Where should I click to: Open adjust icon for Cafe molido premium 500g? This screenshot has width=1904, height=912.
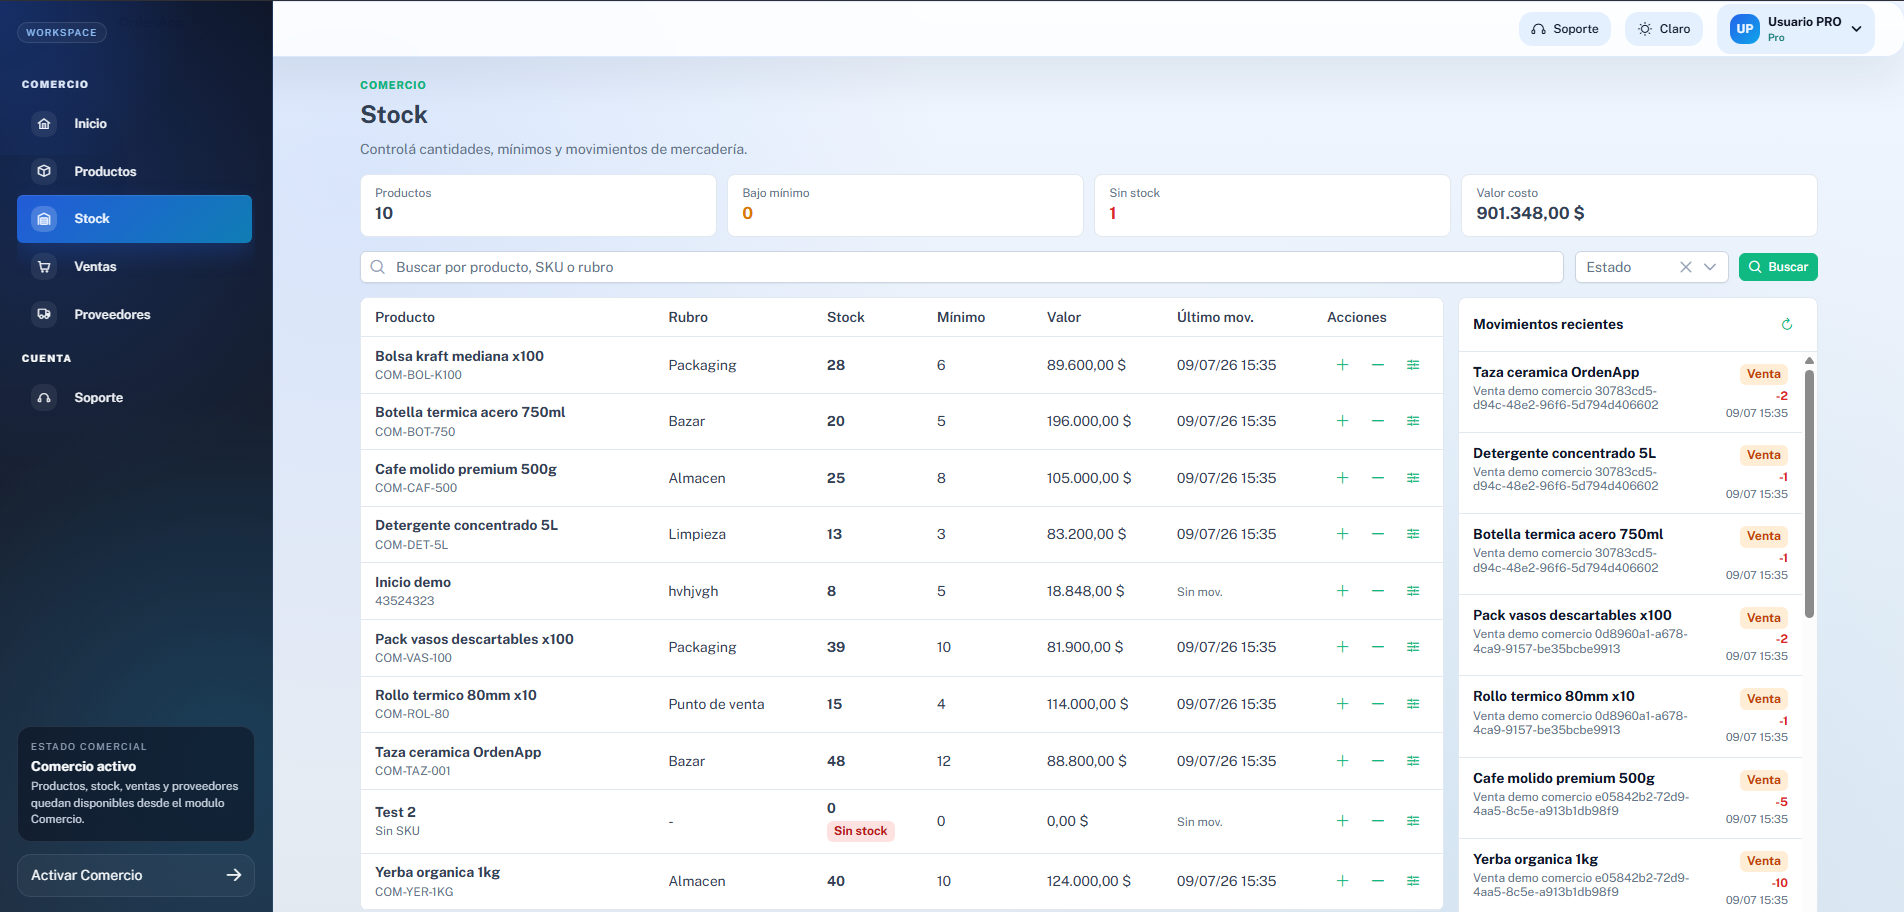tap(1413, 478)
